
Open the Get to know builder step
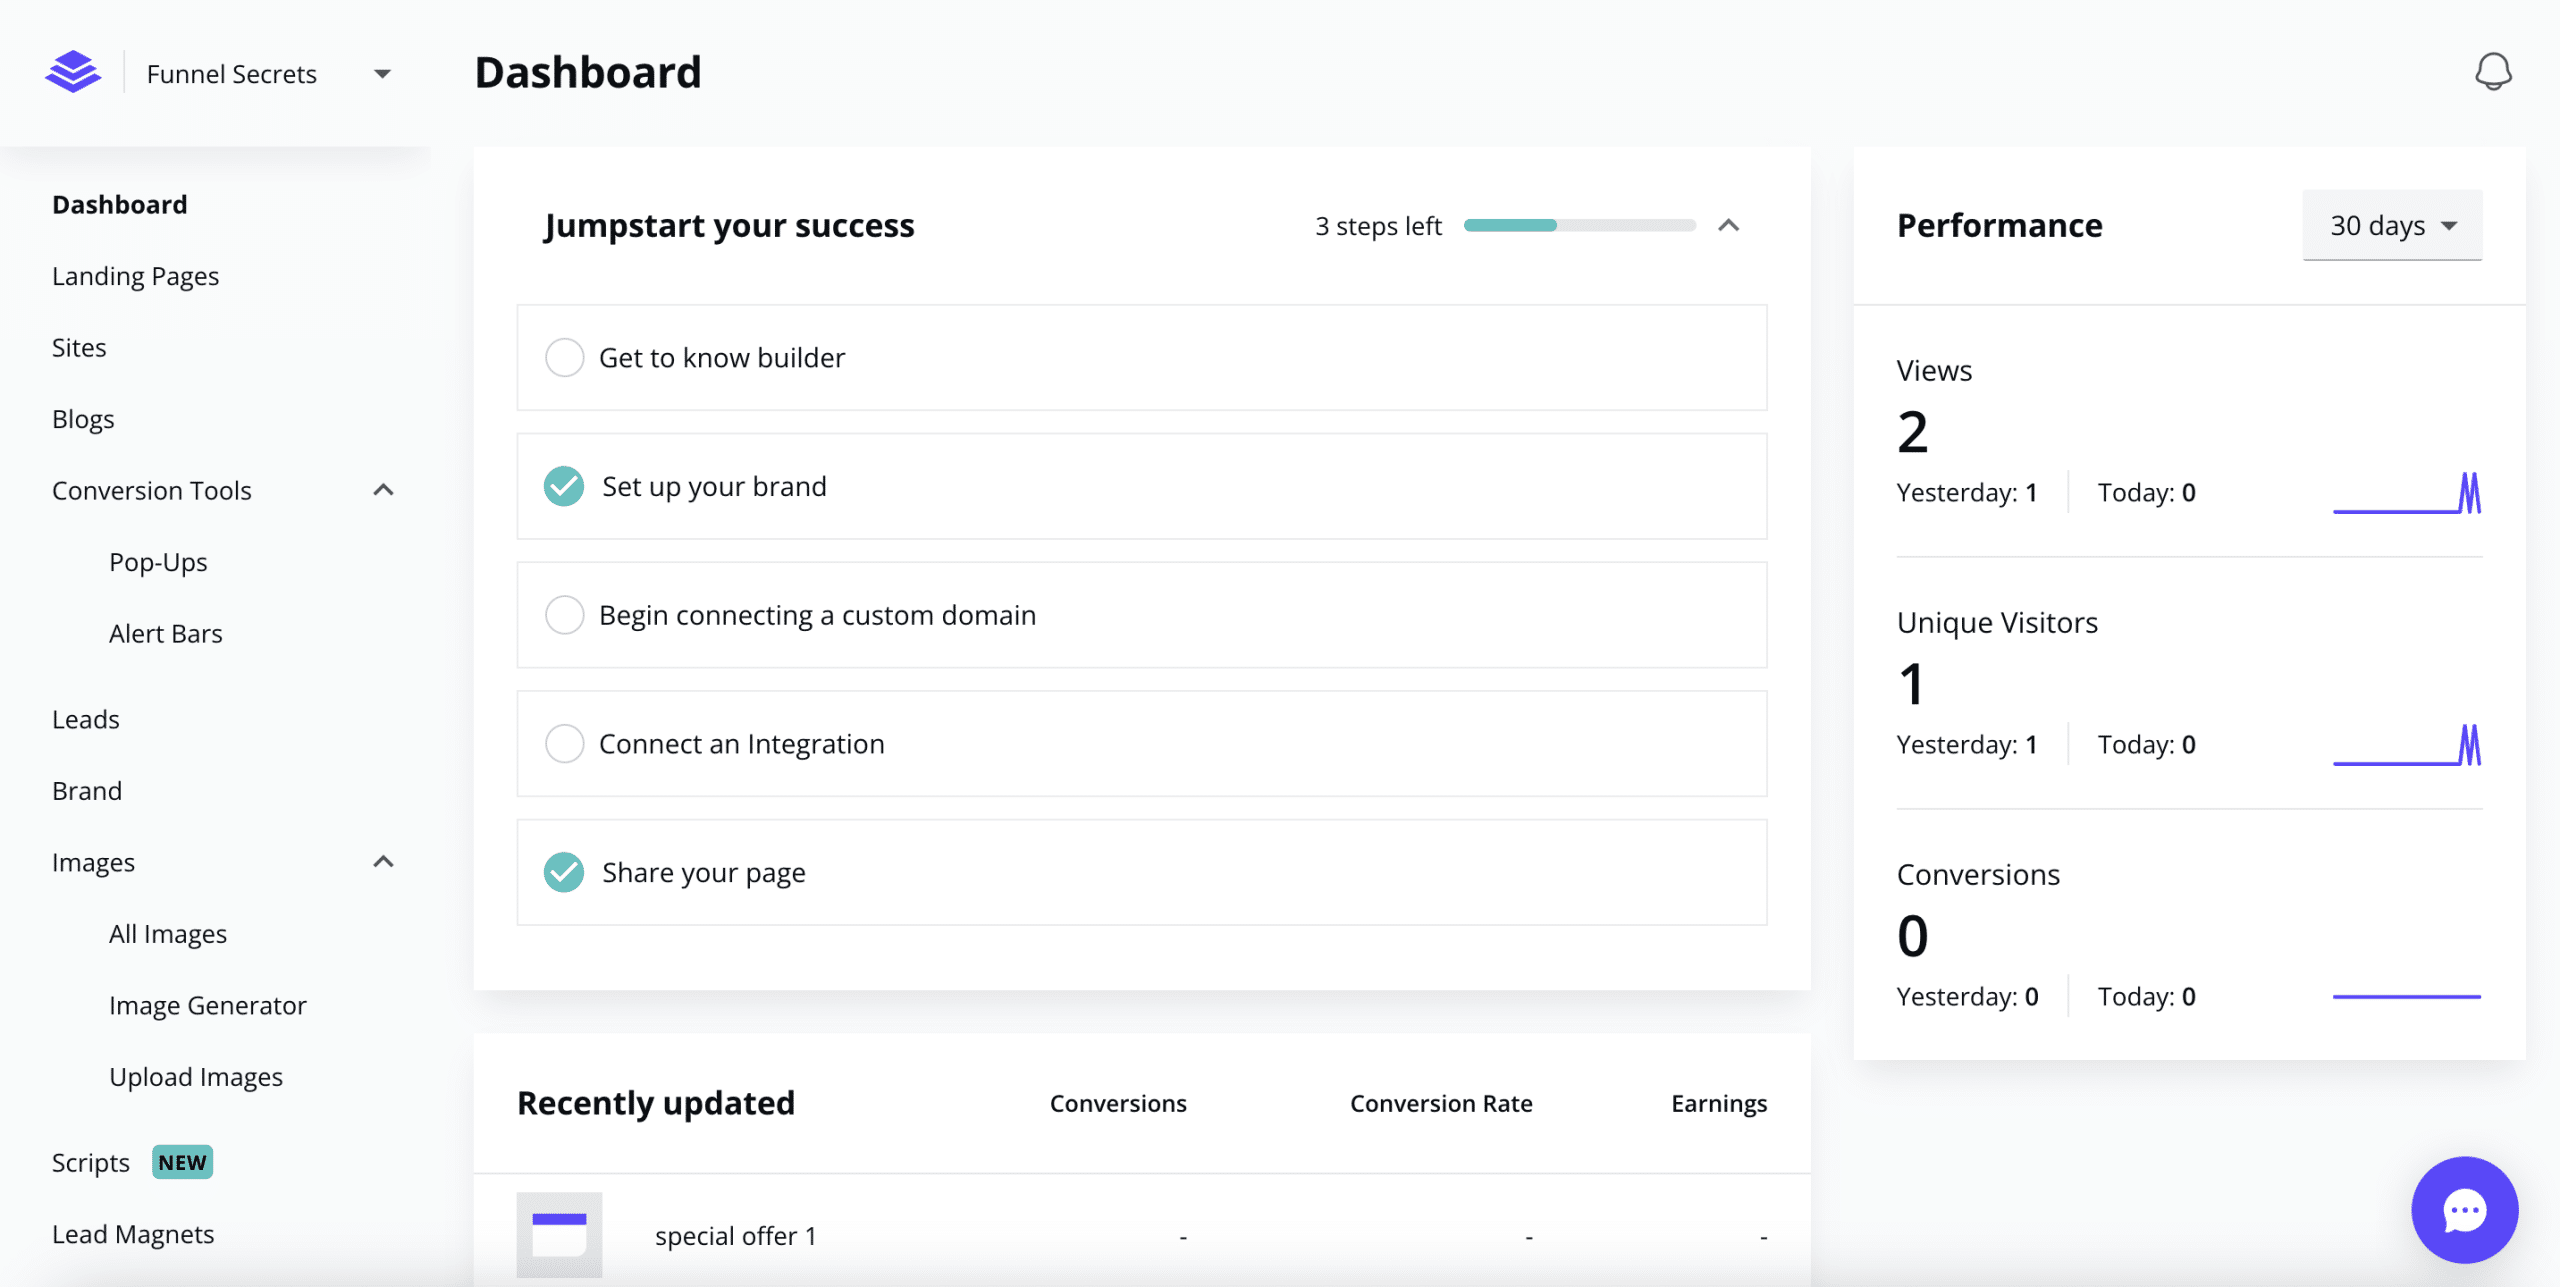pyautogui.click(x=1142, y=357)
